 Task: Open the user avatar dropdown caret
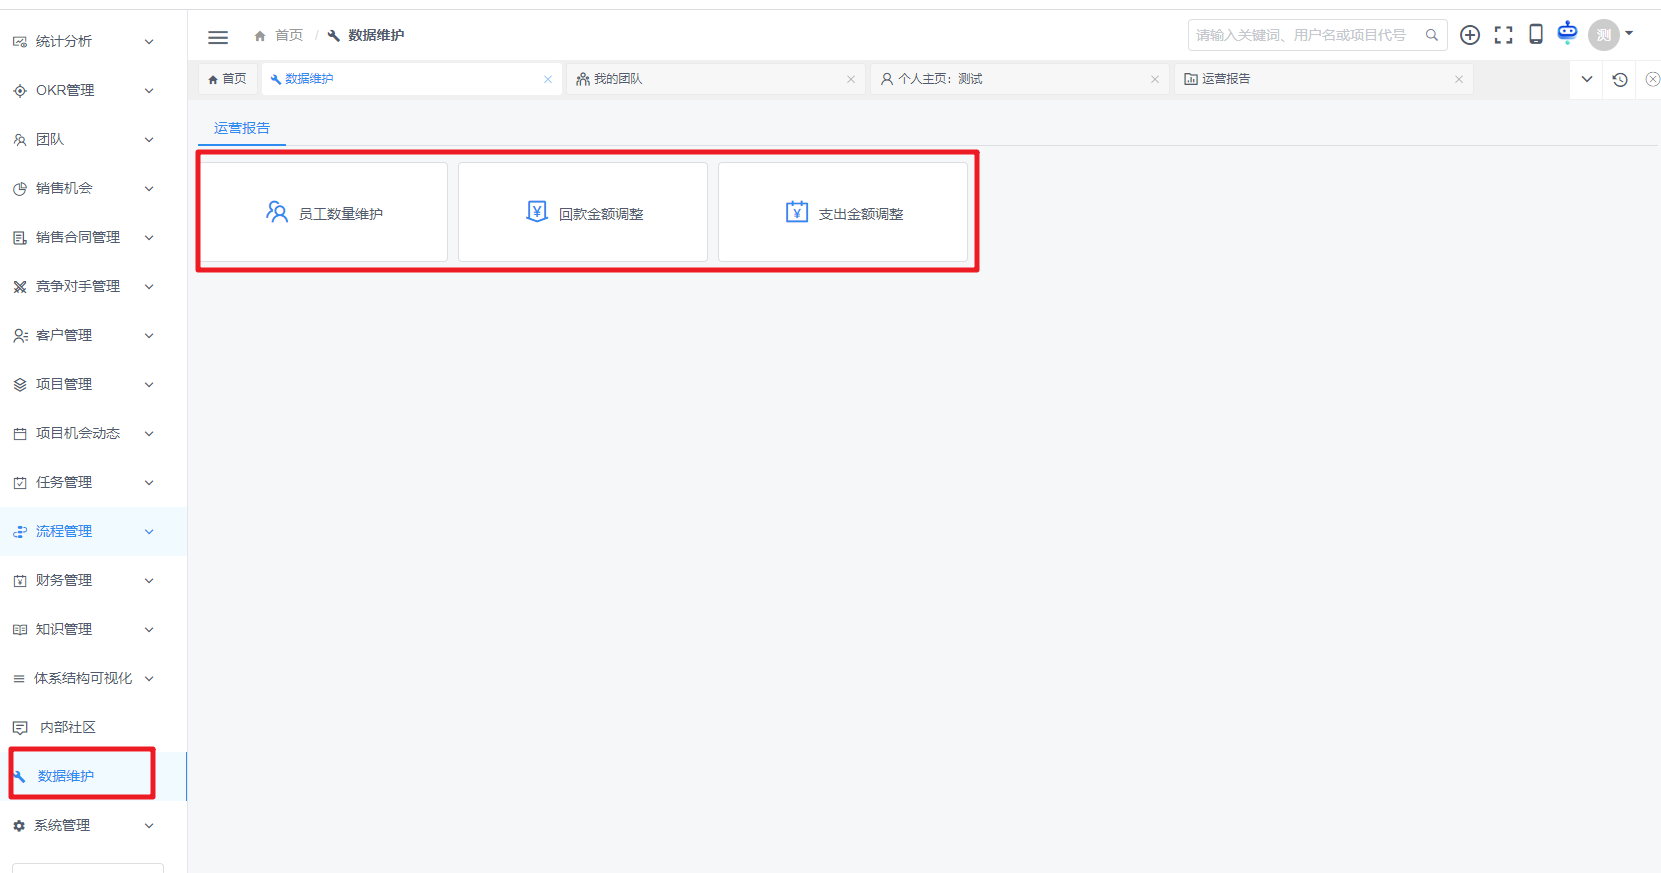pos(1629,34)
